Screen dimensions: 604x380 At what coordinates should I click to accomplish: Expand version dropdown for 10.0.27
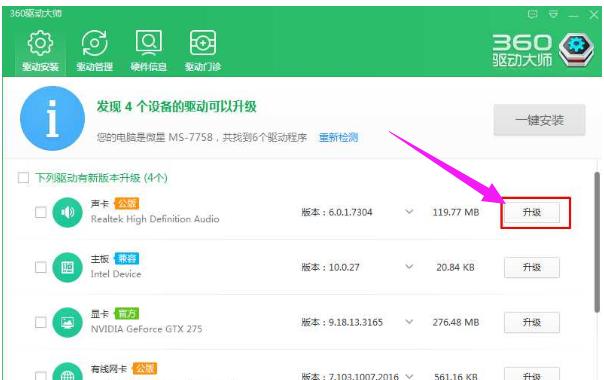(x=409, y=267)
